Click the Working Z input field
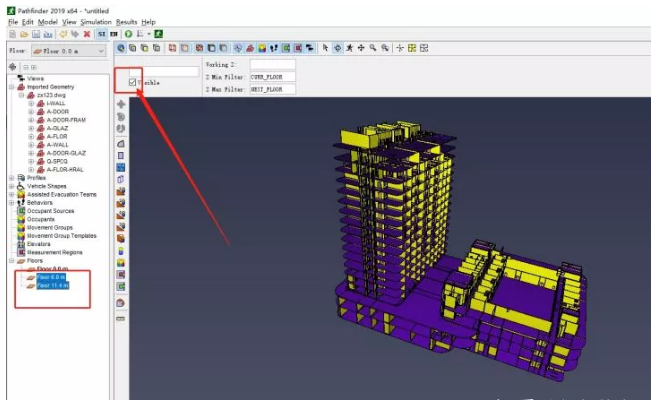 (271, 65)
